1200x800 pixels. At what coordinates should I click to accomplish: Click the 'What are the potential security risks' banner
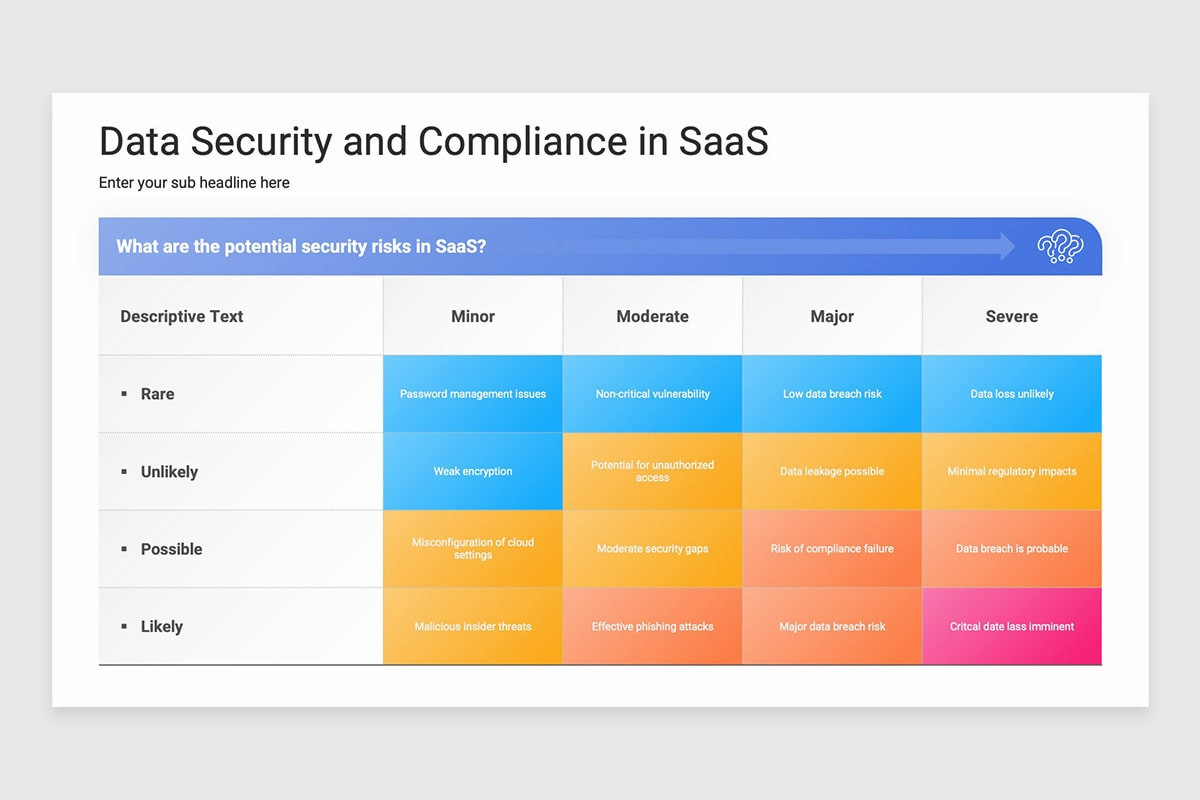[300, 246]
